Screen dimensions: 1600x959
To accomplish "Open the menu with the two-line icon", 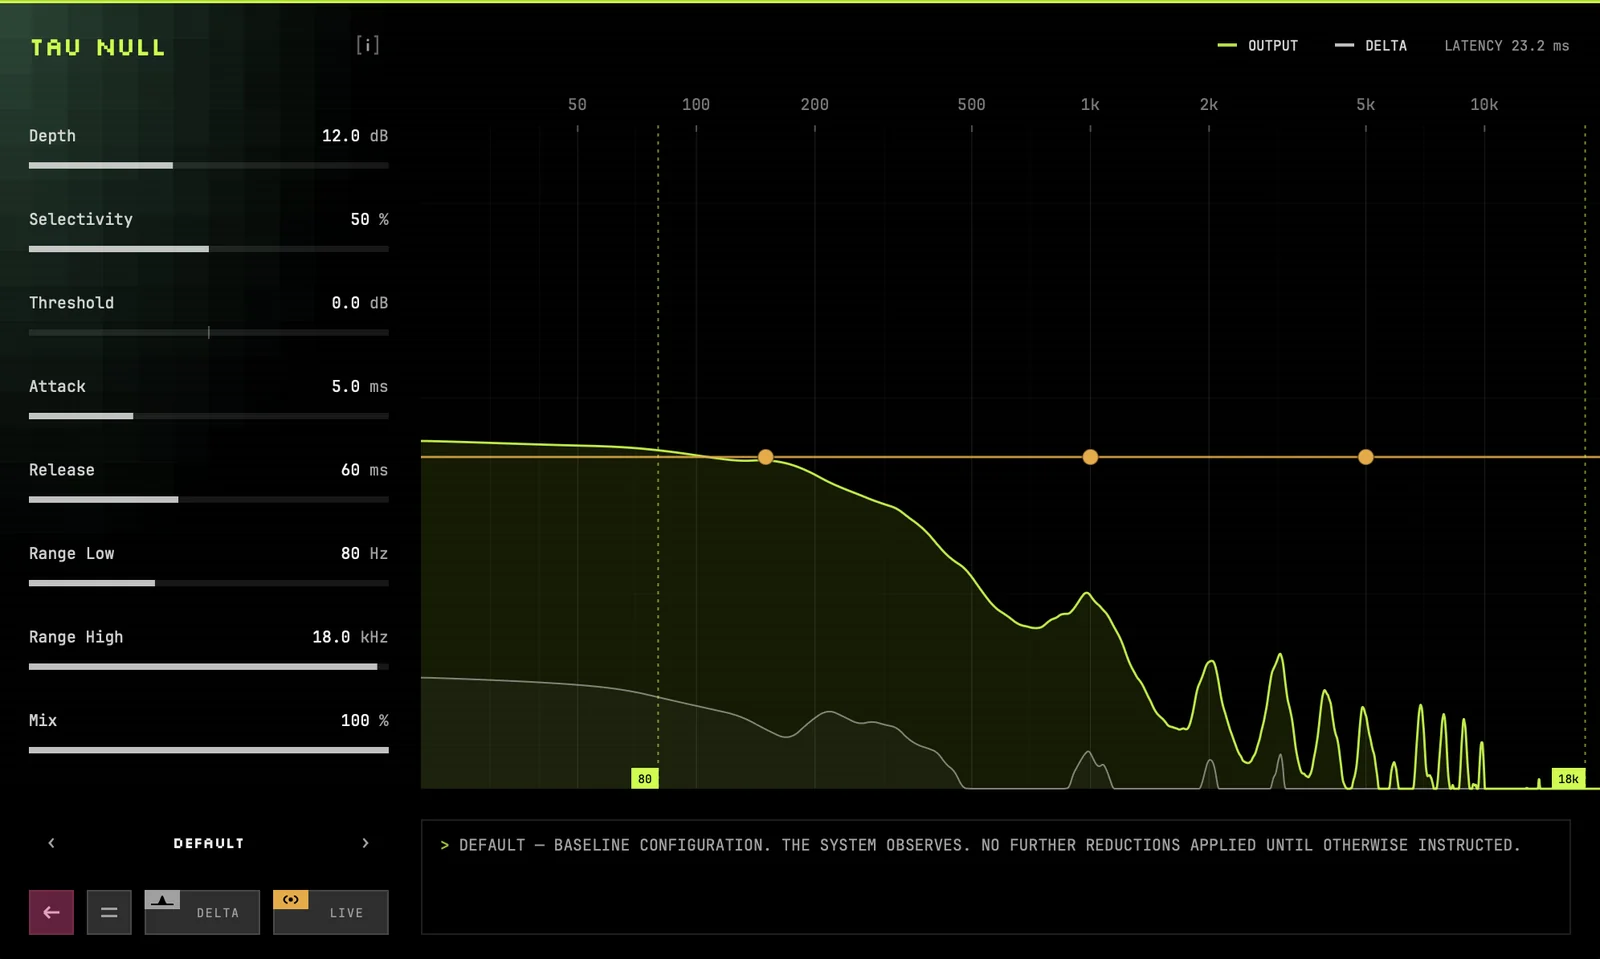I will (109, 912).
